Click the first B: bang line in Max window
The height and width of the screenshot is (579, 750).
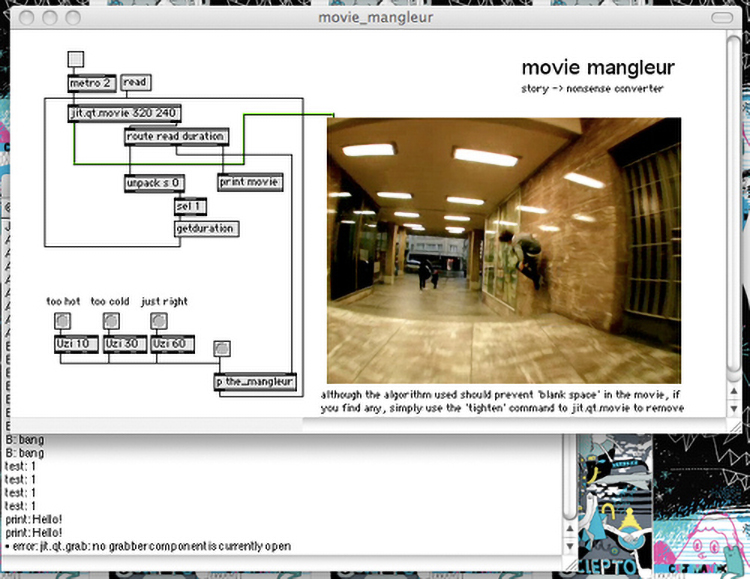point(24,440)
